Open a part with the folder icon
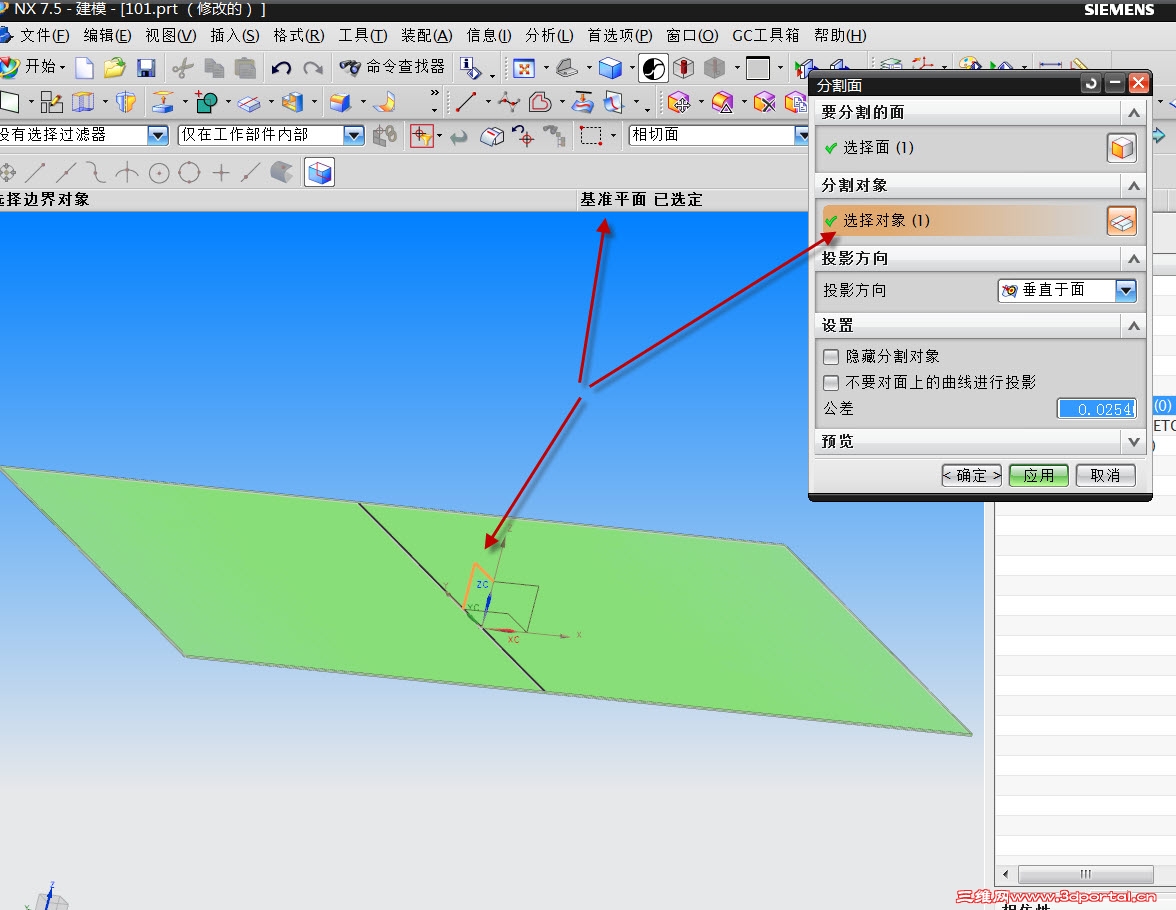 (115, 68)
